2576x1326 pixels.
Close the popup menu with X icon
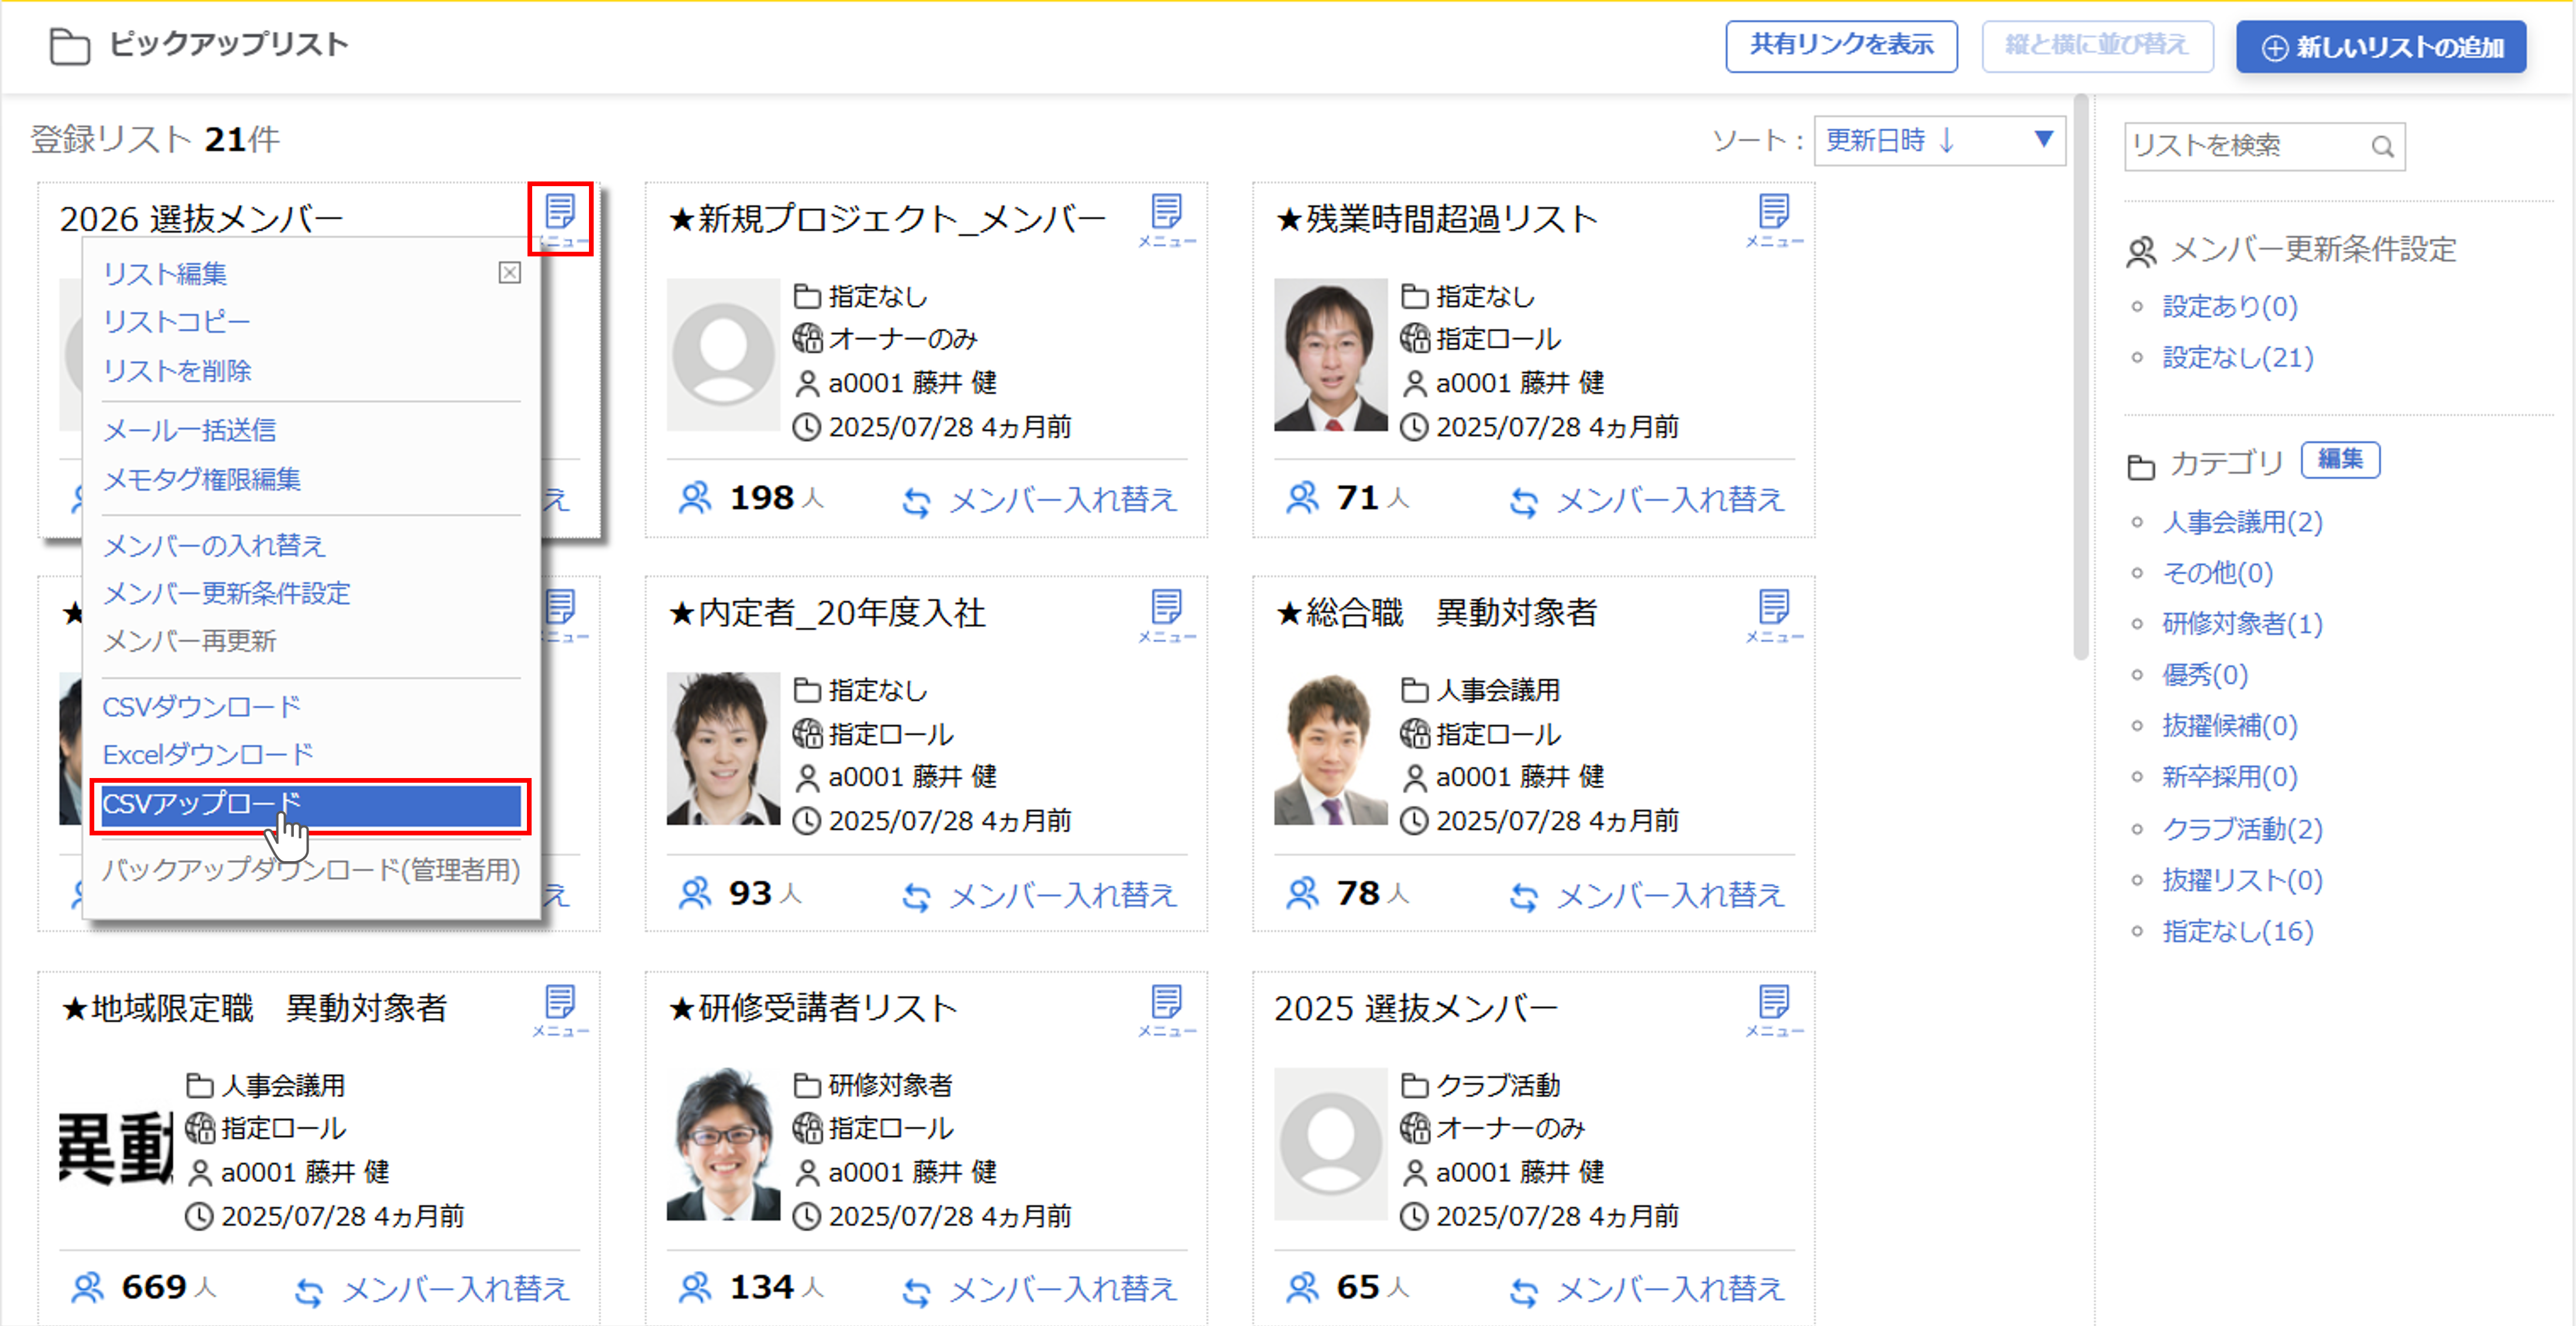pyautogui.click(x=509, y=273)
